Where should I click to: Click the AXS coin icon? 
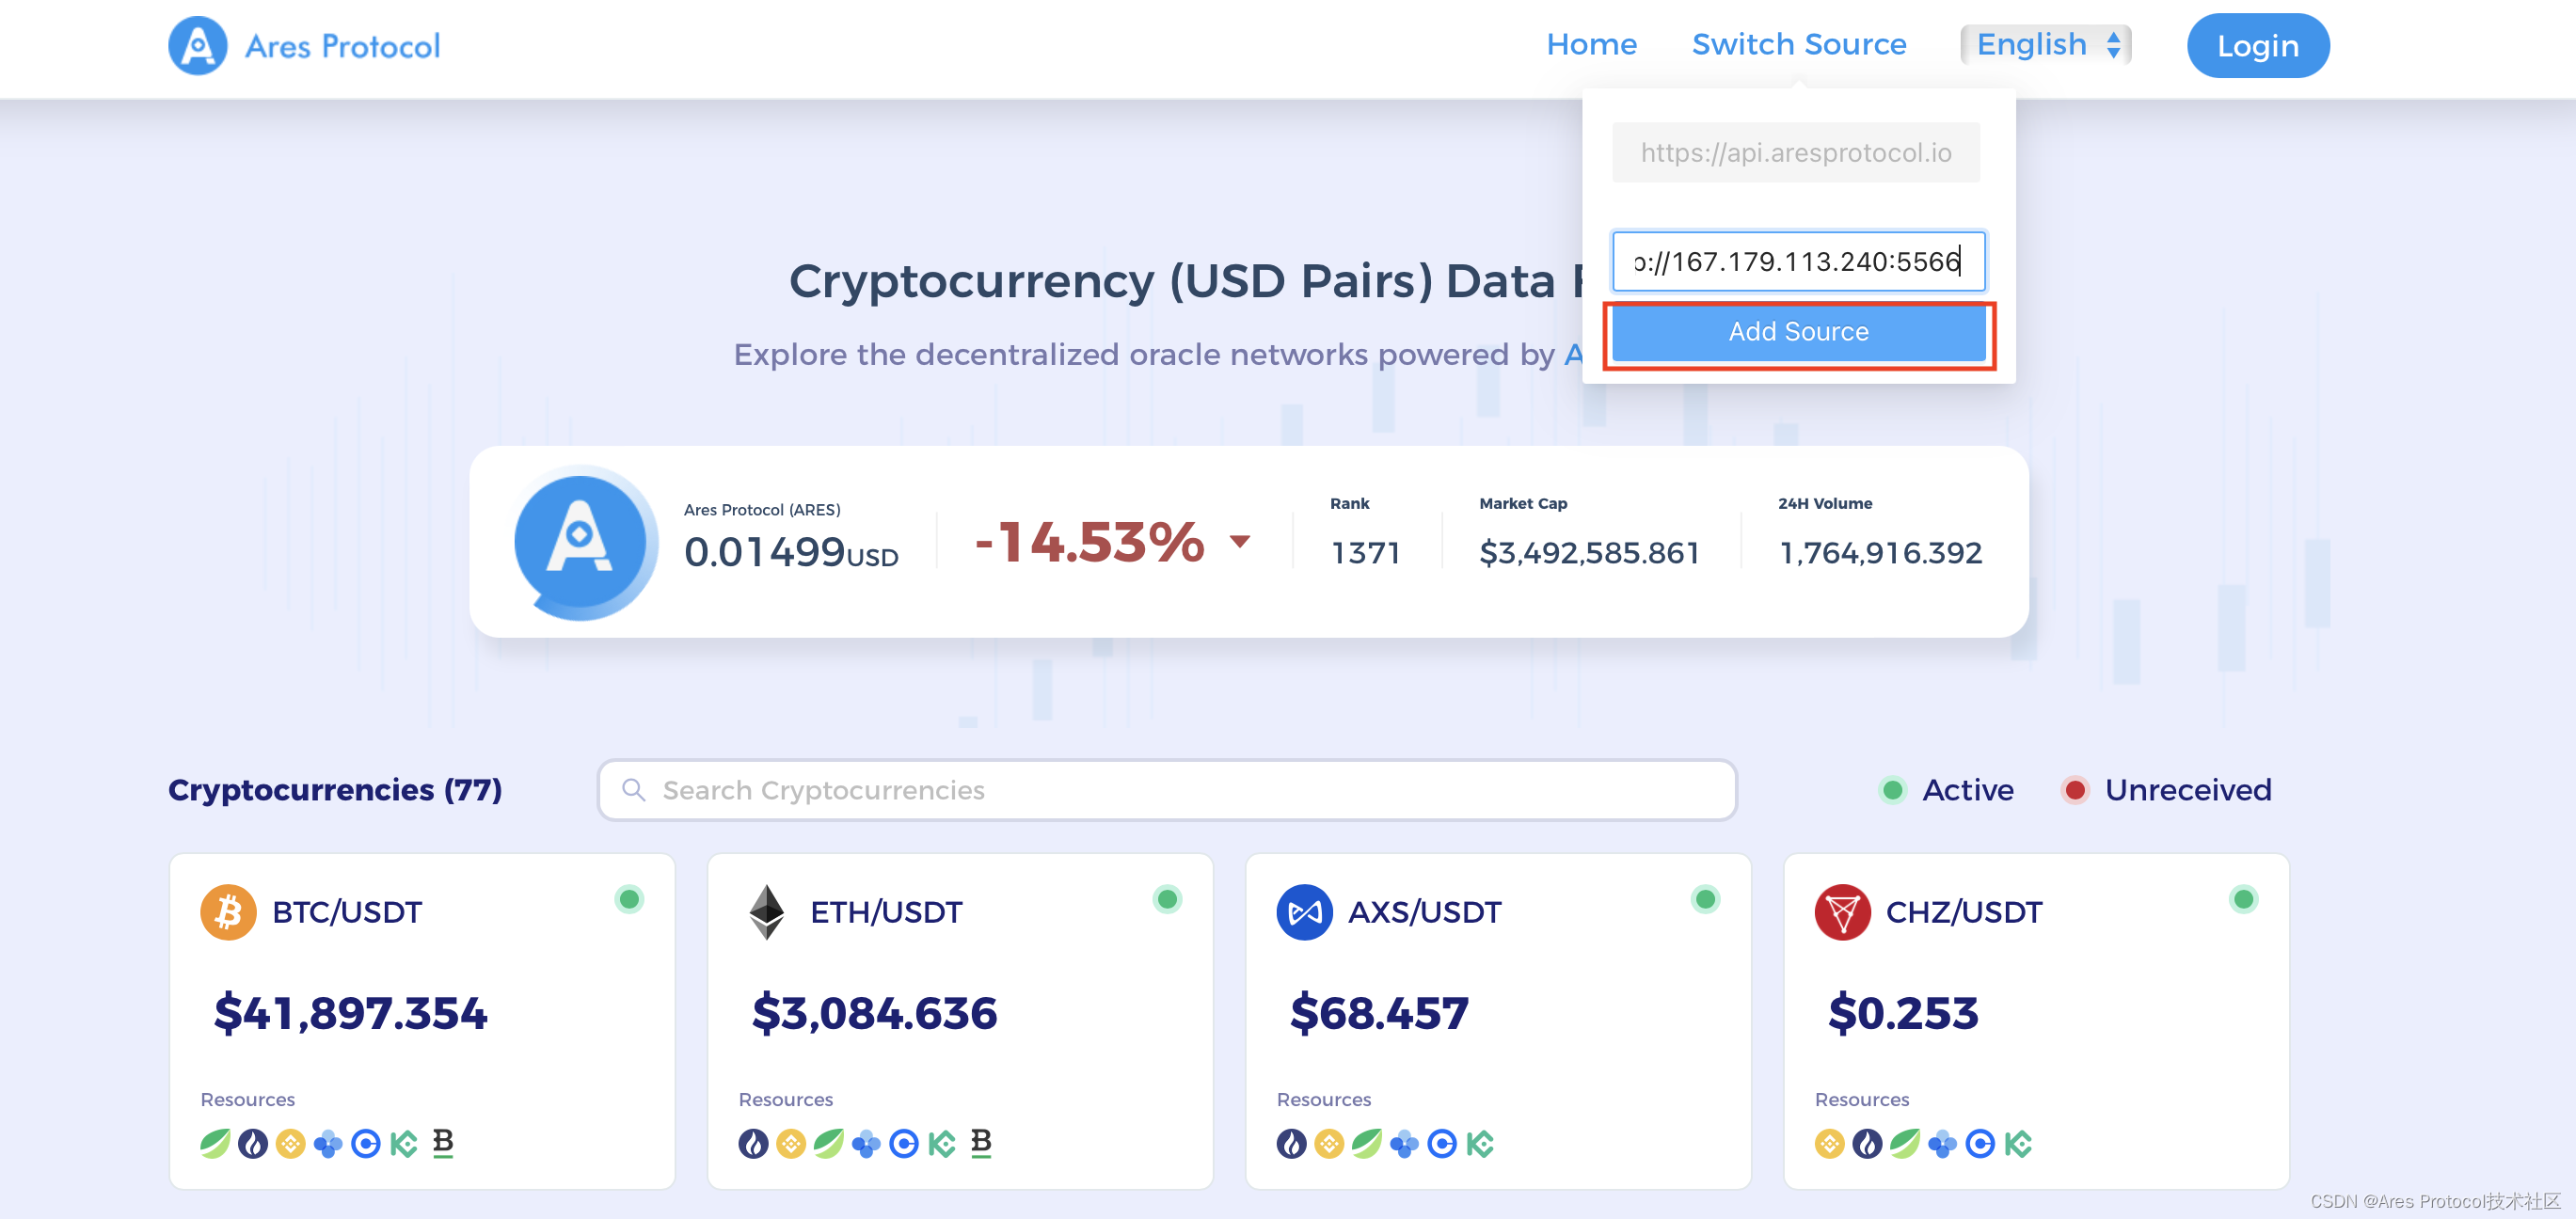(x=1304, y=911)
